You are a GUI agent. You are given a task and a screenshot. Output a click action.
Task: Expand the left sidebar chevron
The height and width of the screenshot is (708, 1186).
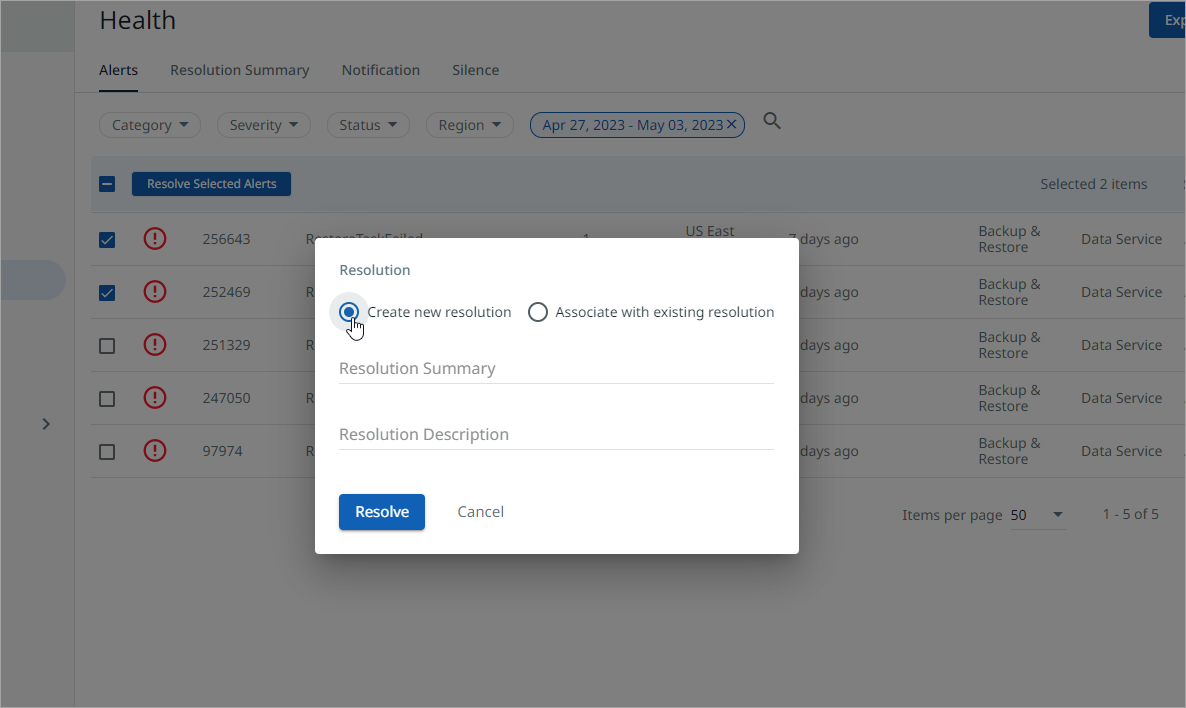(x=46, y=424)
